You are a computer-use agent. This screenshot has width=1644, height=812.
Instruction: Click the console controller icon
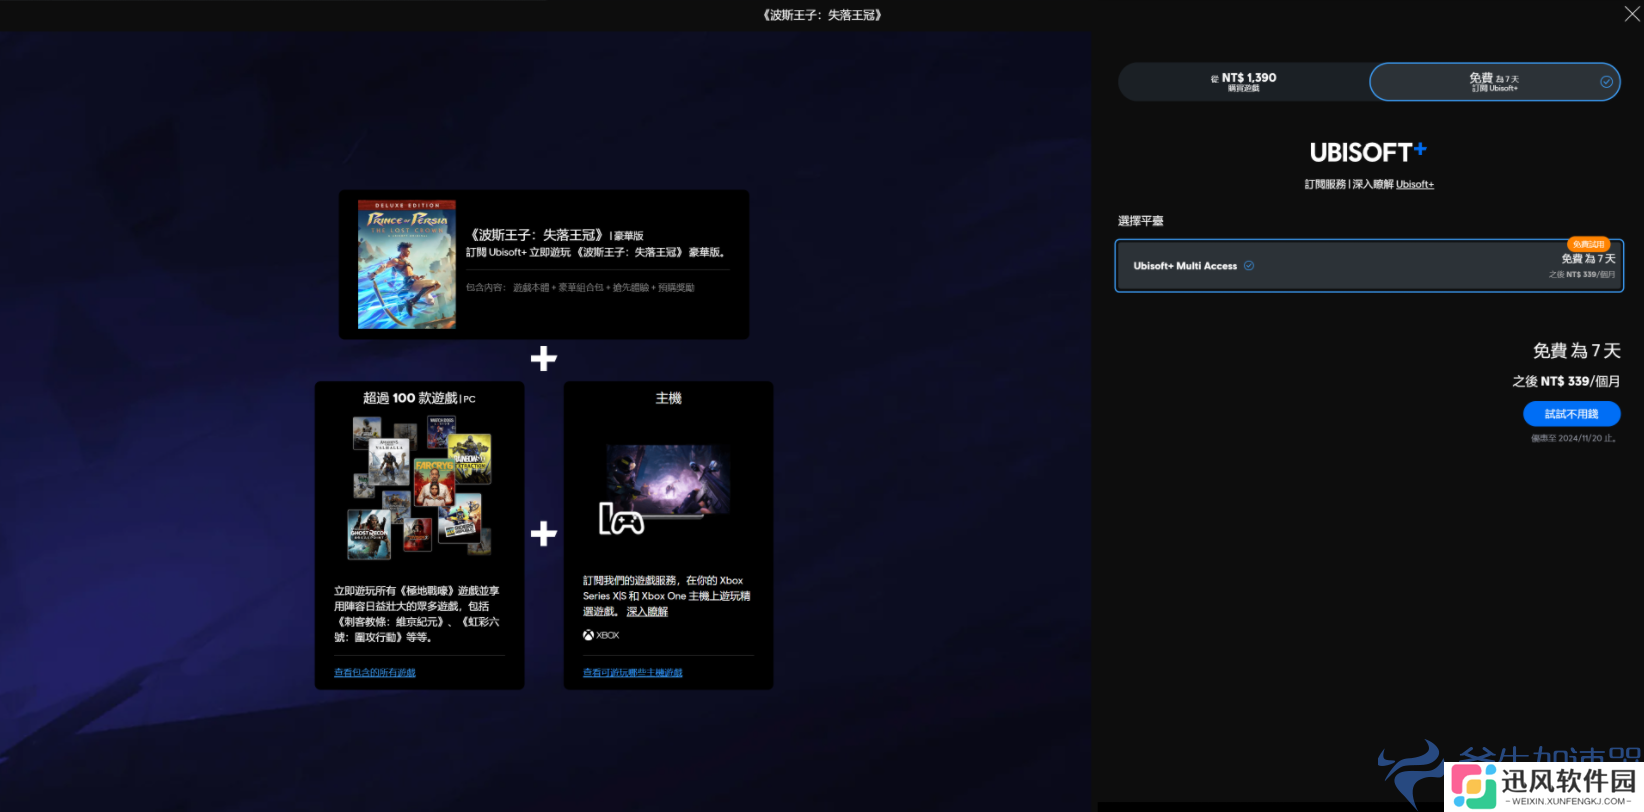point(621,519)
